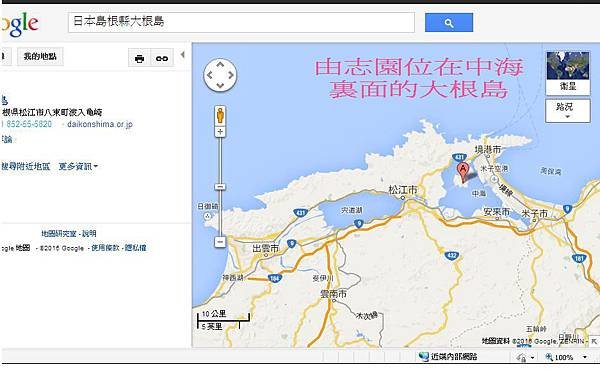
Task: Click the 地圖資料 ©2016 Google attribution
Action: click(532, 341)
